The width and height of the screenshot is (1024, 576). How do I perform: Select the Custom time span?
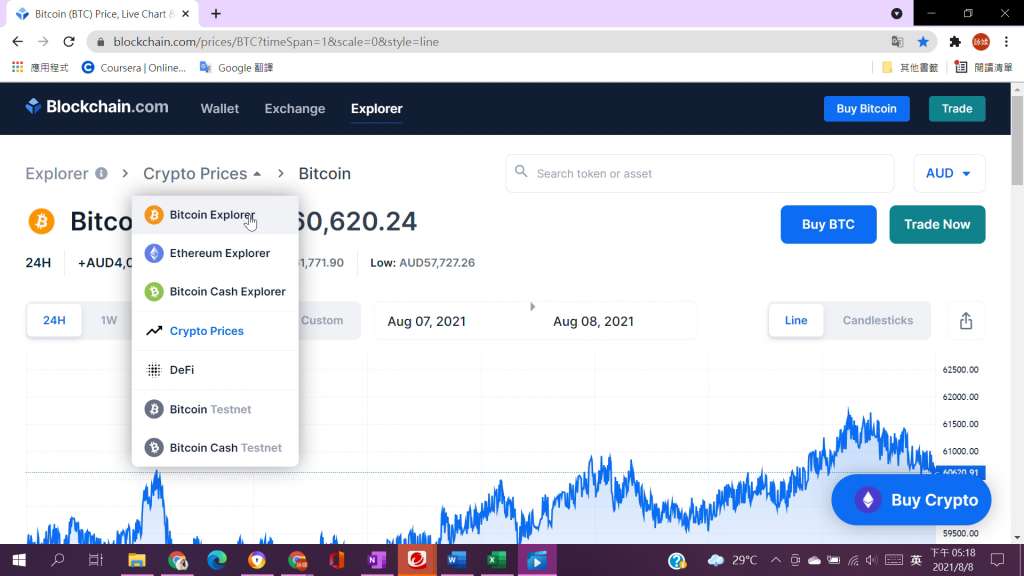323,321
